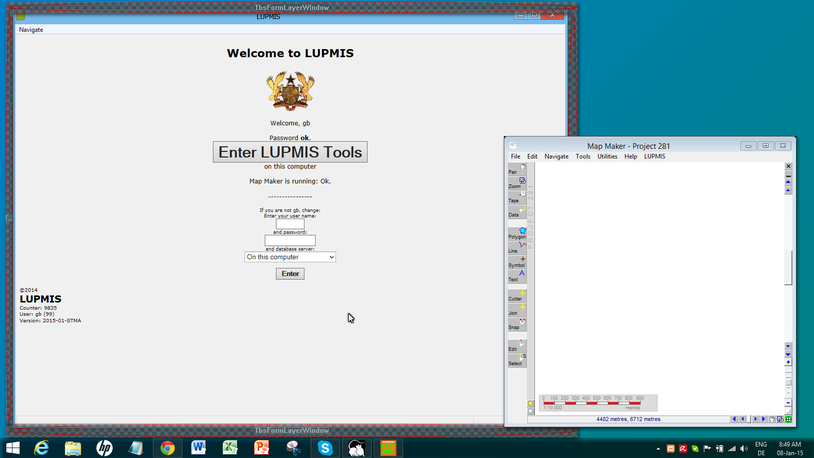Open Navigate menu in LUPMIS window
This screenshot has height=458, width=814.
pos(31,30)
